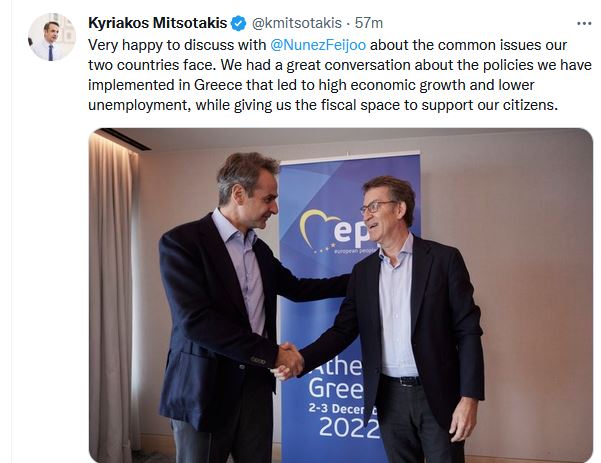Click the year 2022 on the blue banner
Viewport: 601px width, 463px height.
click(349, 428)
